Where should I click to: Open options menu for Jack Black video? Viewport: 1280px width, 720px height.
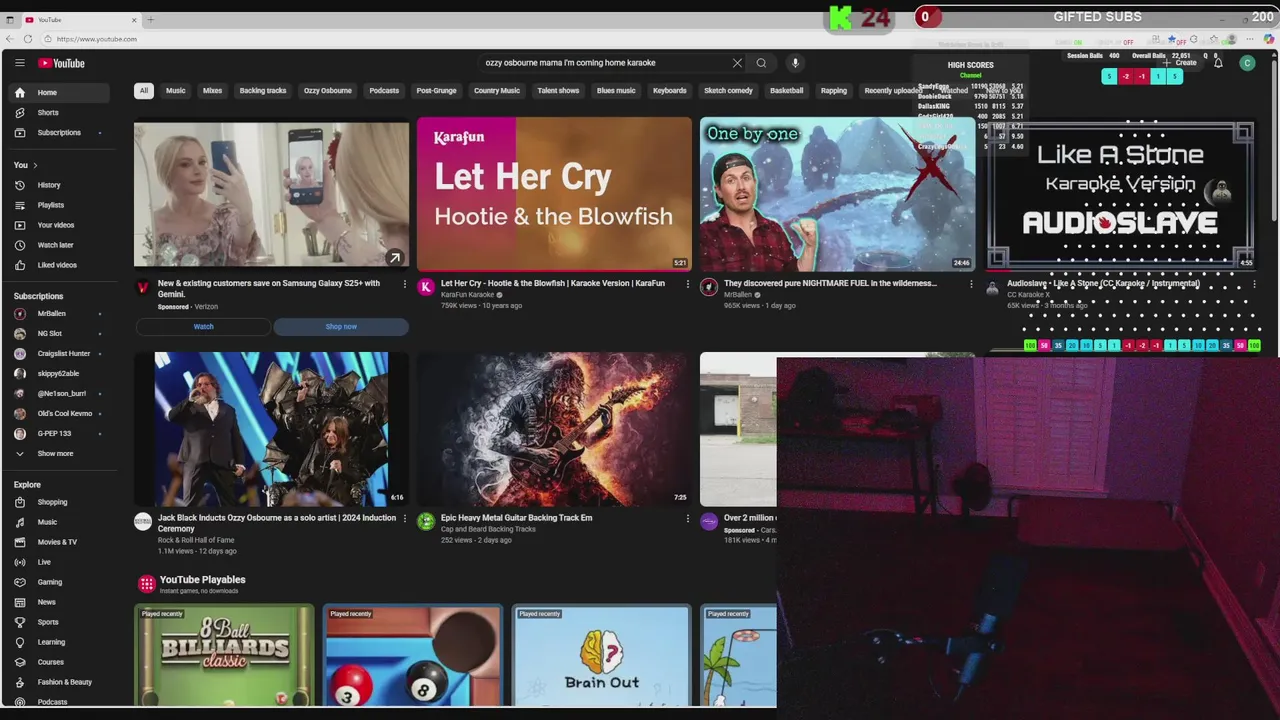pos(404,519)
